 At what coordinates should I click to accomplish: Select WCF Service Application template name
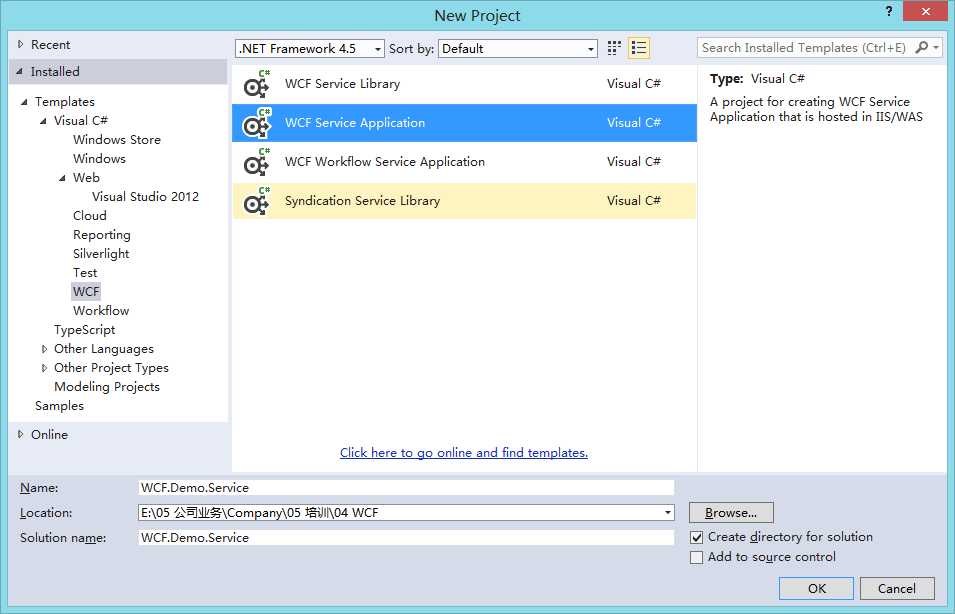pos(355,123)
